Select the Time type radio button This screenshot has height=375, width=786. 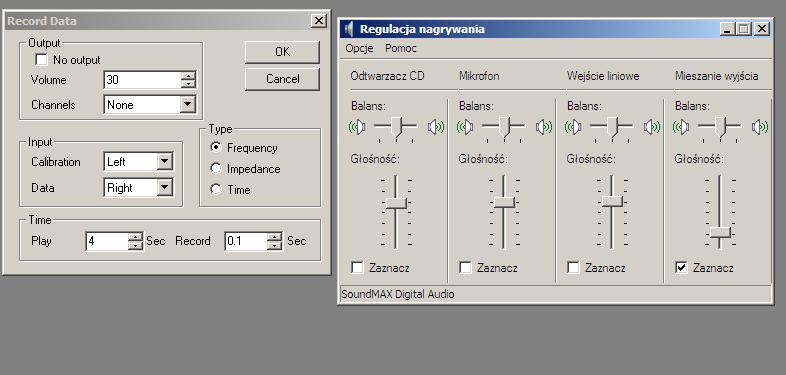click(216, 190)
